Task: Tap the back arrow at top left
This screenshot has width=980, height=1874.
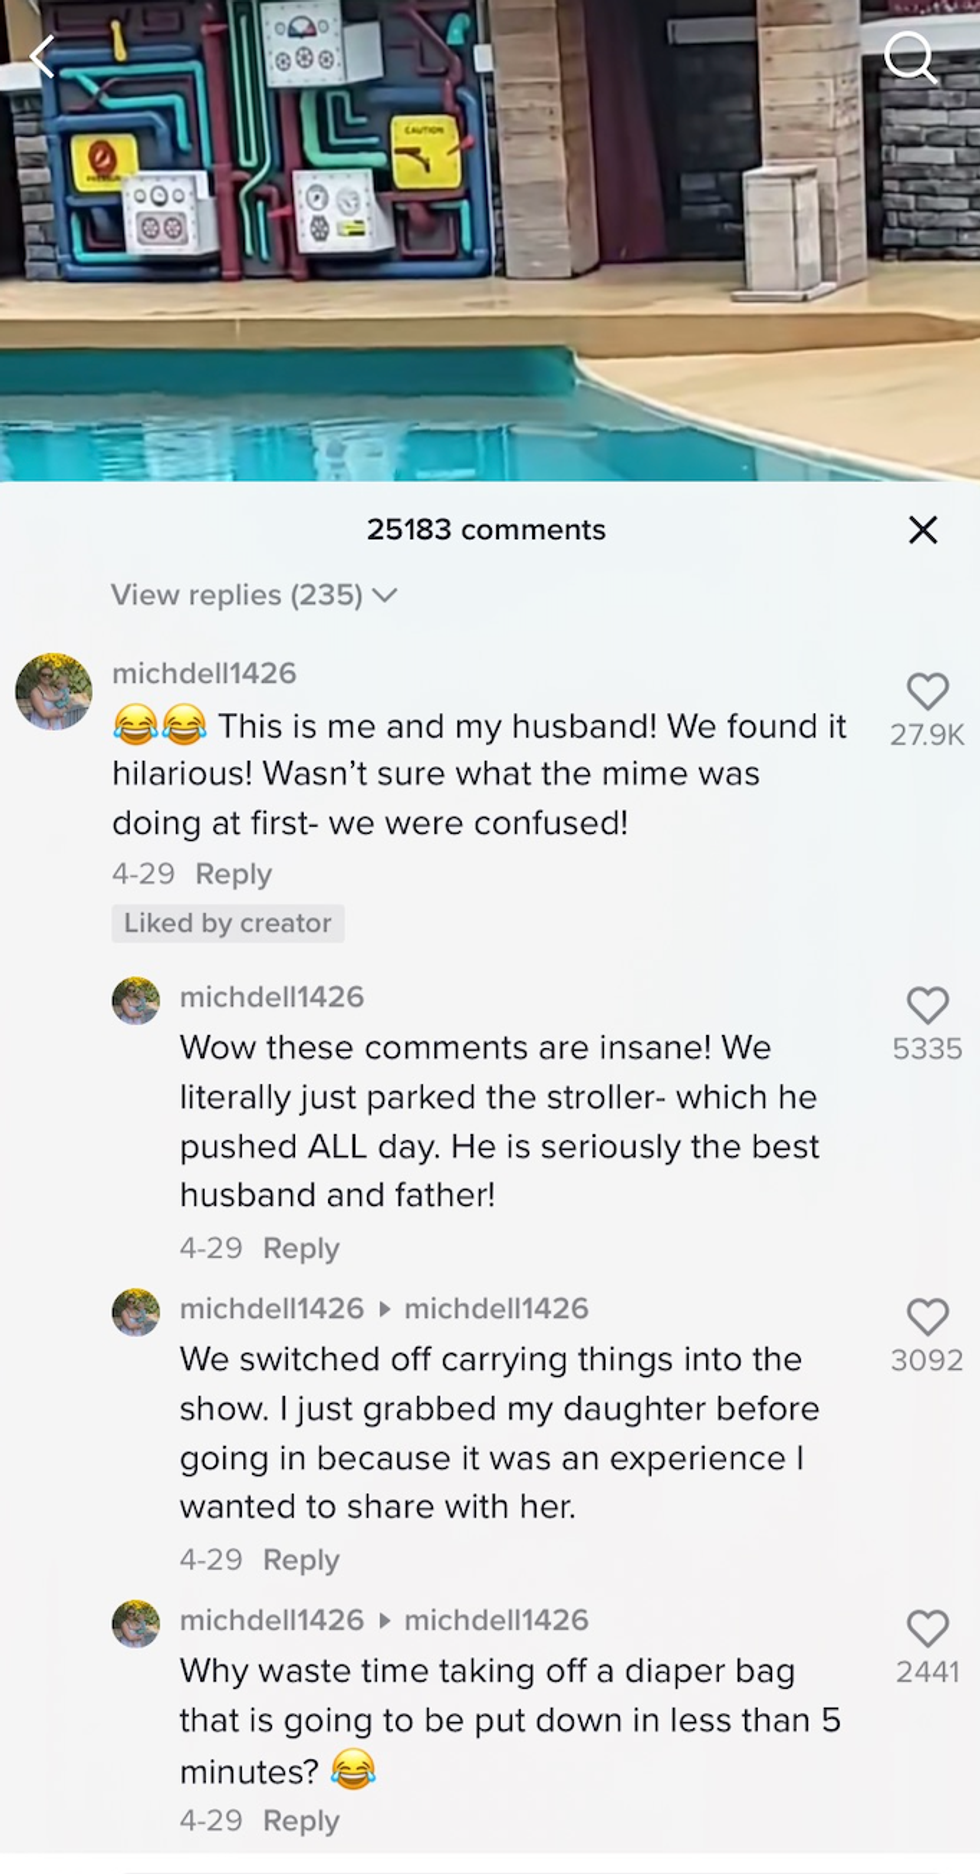Action: (x=42, y=57)
